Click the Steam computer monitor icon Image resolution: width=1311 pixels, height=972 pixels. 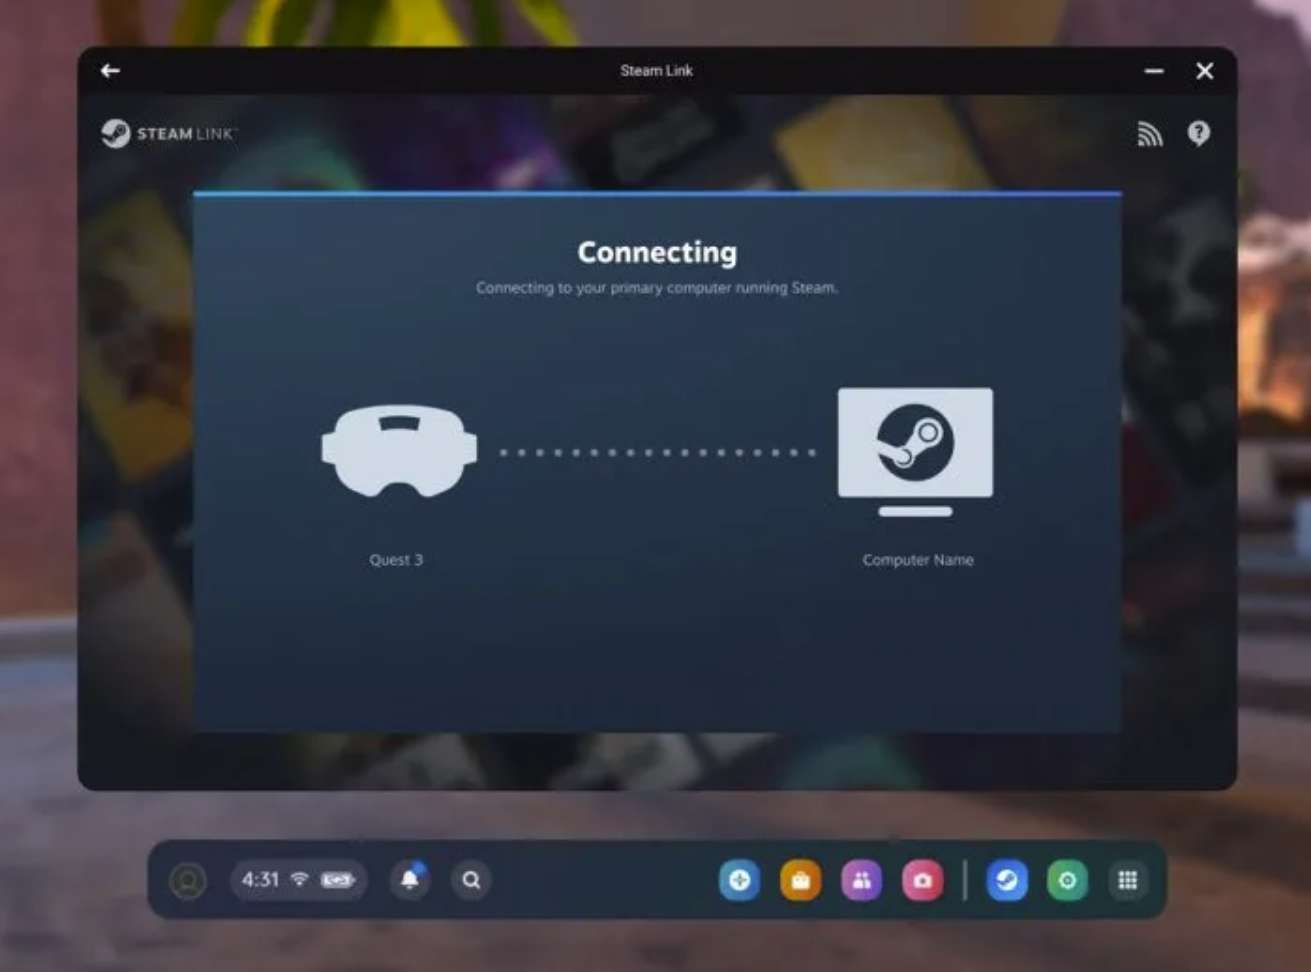click(x=915, y=452)
